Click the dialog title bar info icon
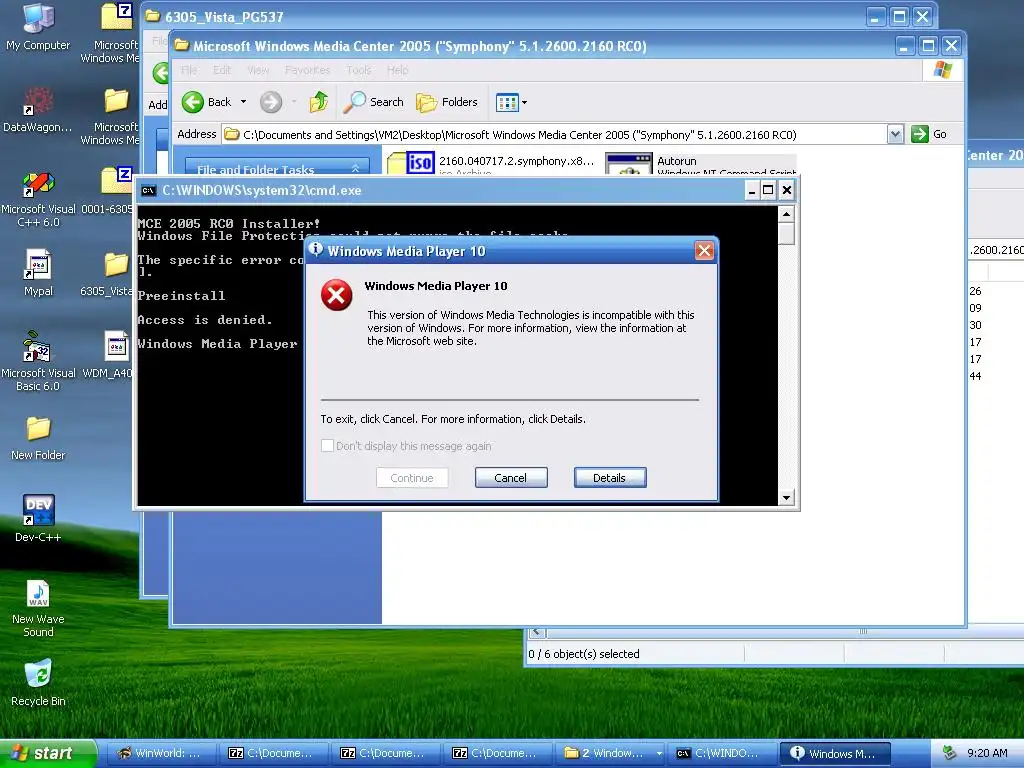 point(316,249)
